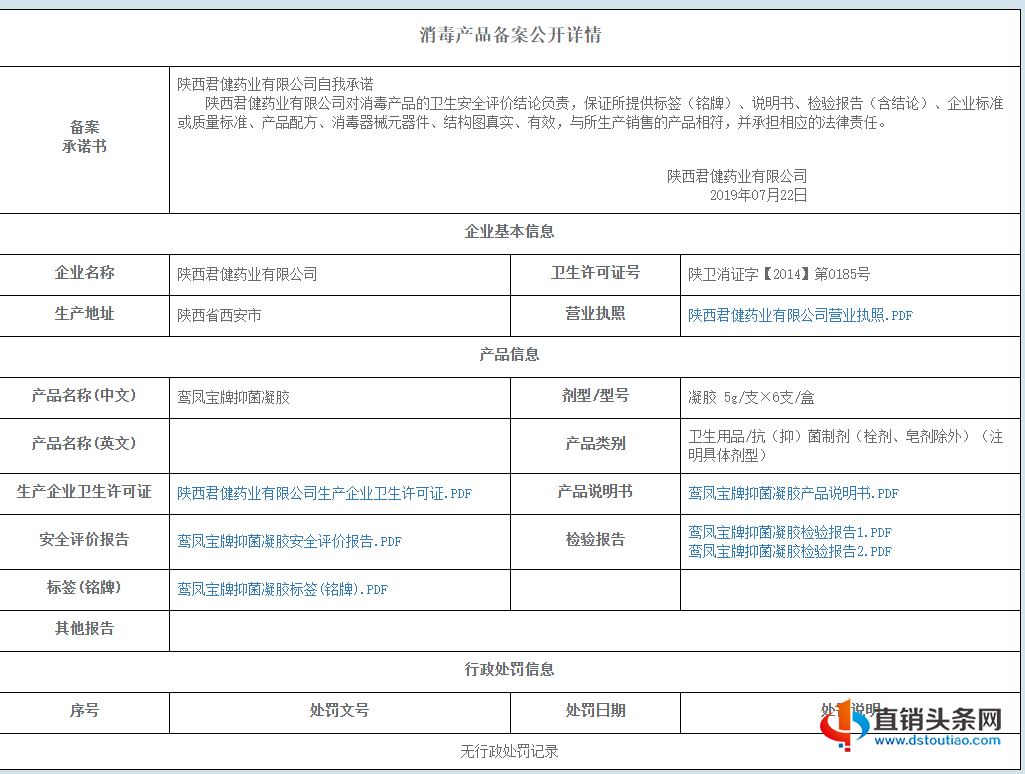Click the 处罚文号 column header
The width and height of the screenshot is (1025, 774).
pyautogui.click(x=339, y=711)
